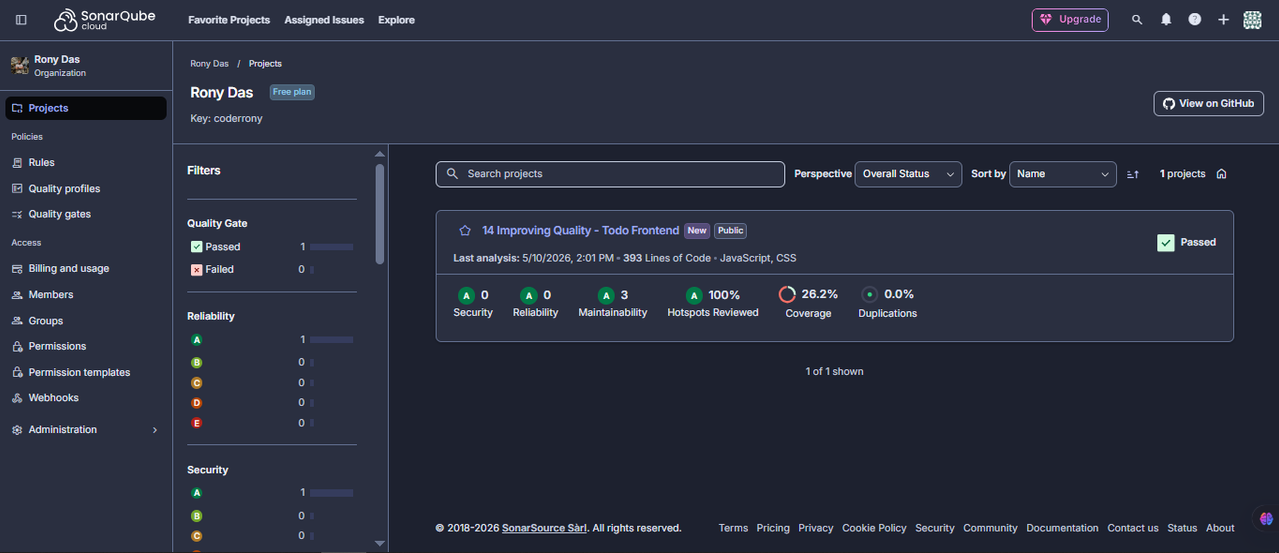
Task: Filter Reliability by rating A
Action: (x=197, y=340)
